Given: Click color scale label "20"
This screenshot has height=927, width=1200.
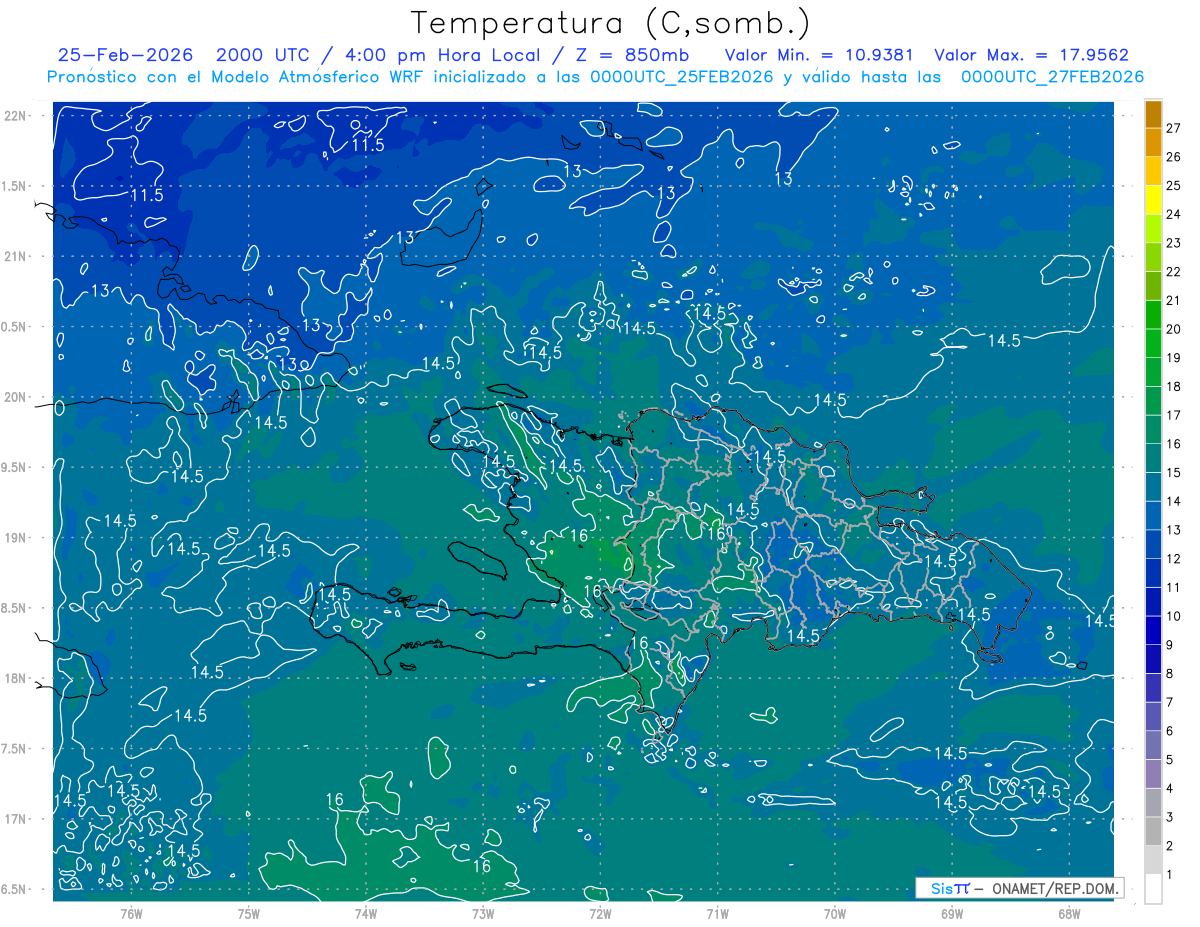Looking at the screenshot, I should coord(1174,329).
